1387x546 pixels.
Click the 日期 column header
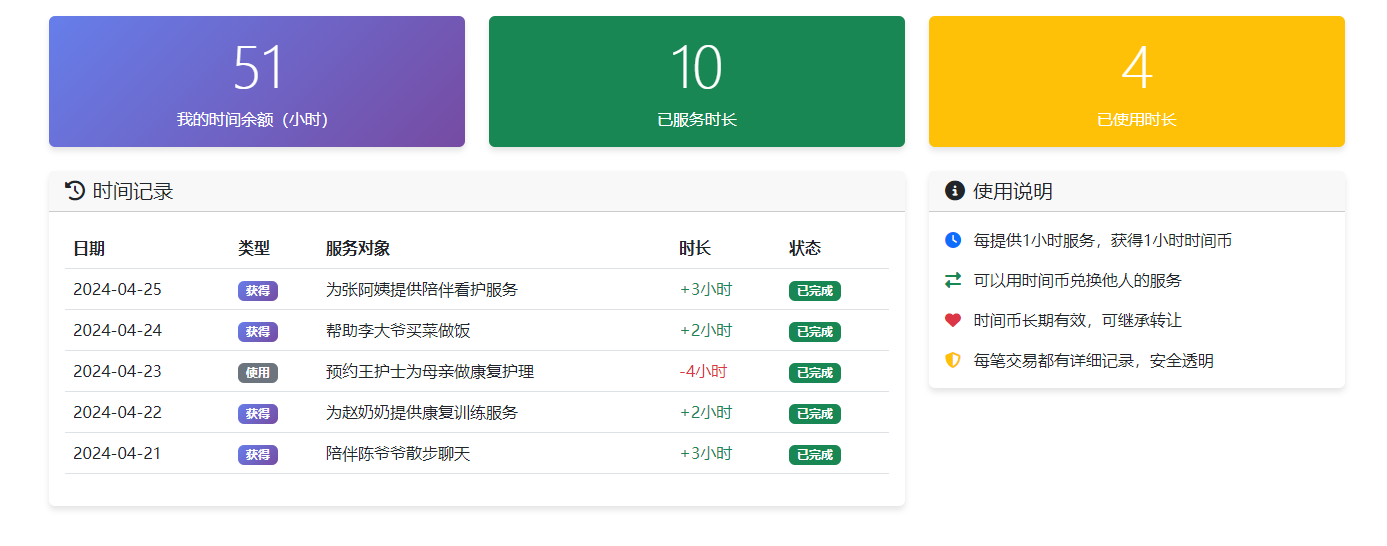pos(89,248)
